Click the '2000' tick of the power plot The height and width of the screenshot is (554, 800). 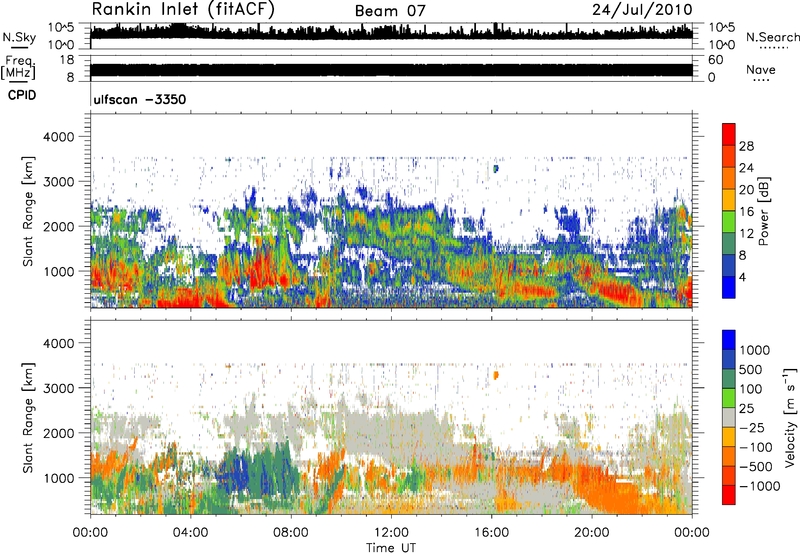[x=59, y=226]
